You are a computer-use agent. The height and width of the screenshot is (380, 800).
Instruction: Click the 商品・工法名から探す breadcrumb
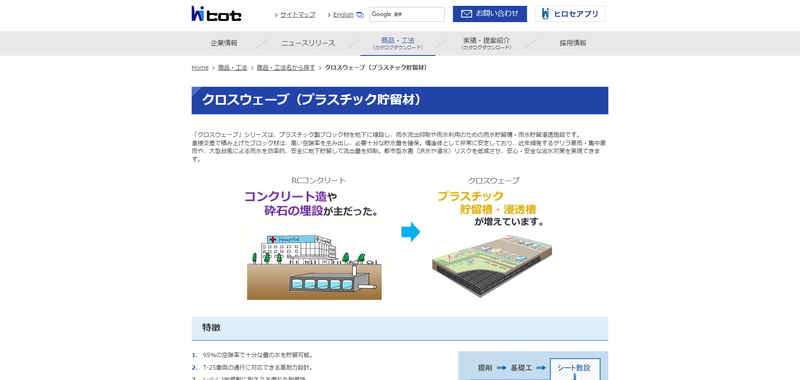[286, 67]
